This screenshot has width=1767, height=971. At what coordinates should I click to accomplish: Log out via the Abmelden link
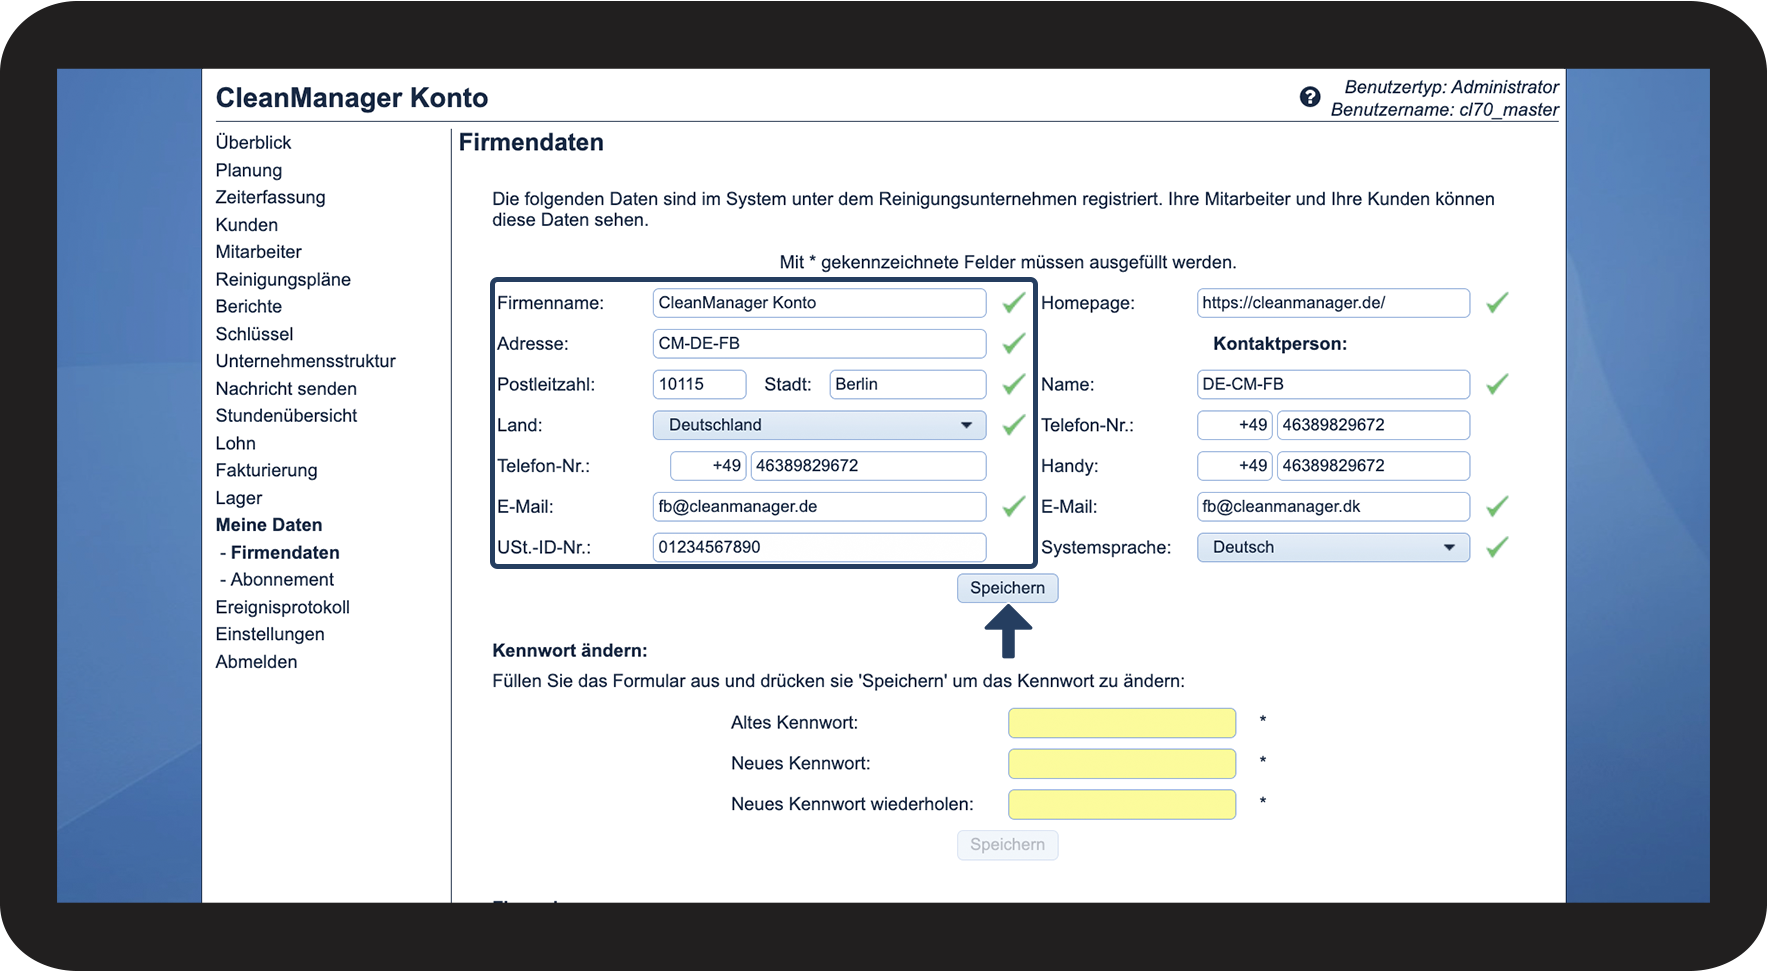pyautogui.click(x=256, y=662)
